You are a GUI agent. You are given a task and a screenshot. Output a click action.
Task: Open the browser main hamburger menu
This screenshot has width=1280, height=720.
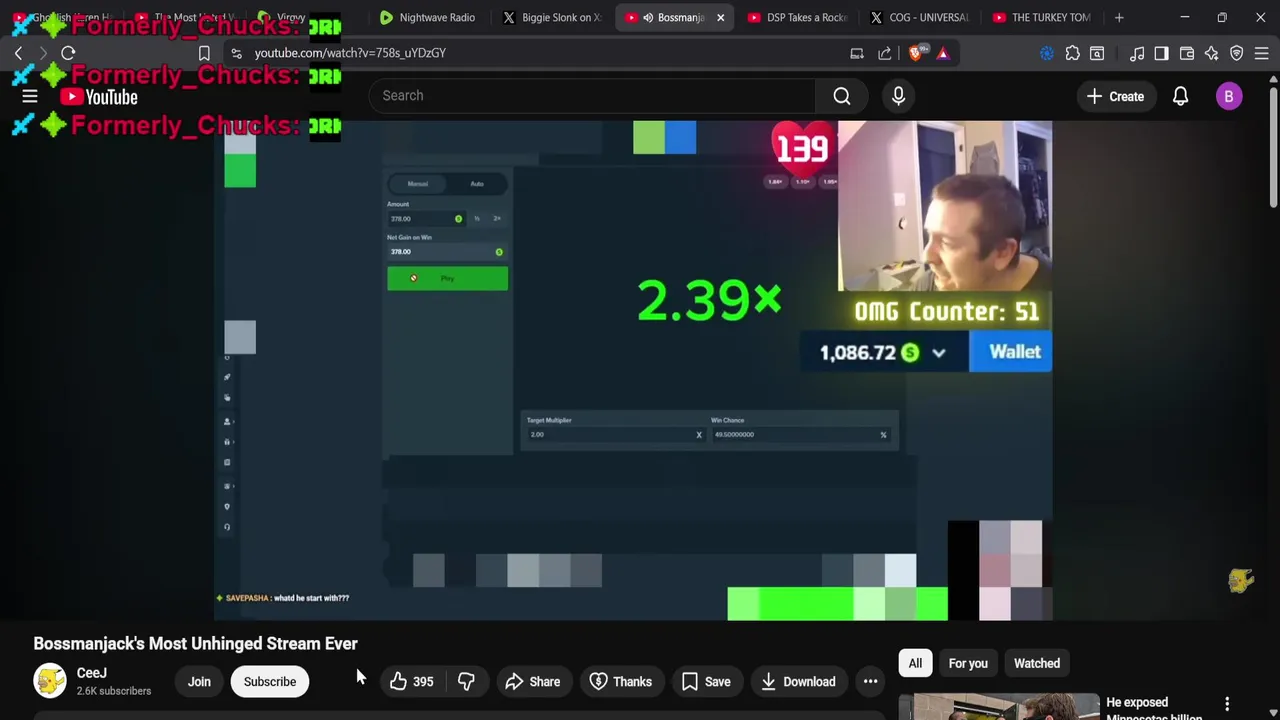point(1262,53)
